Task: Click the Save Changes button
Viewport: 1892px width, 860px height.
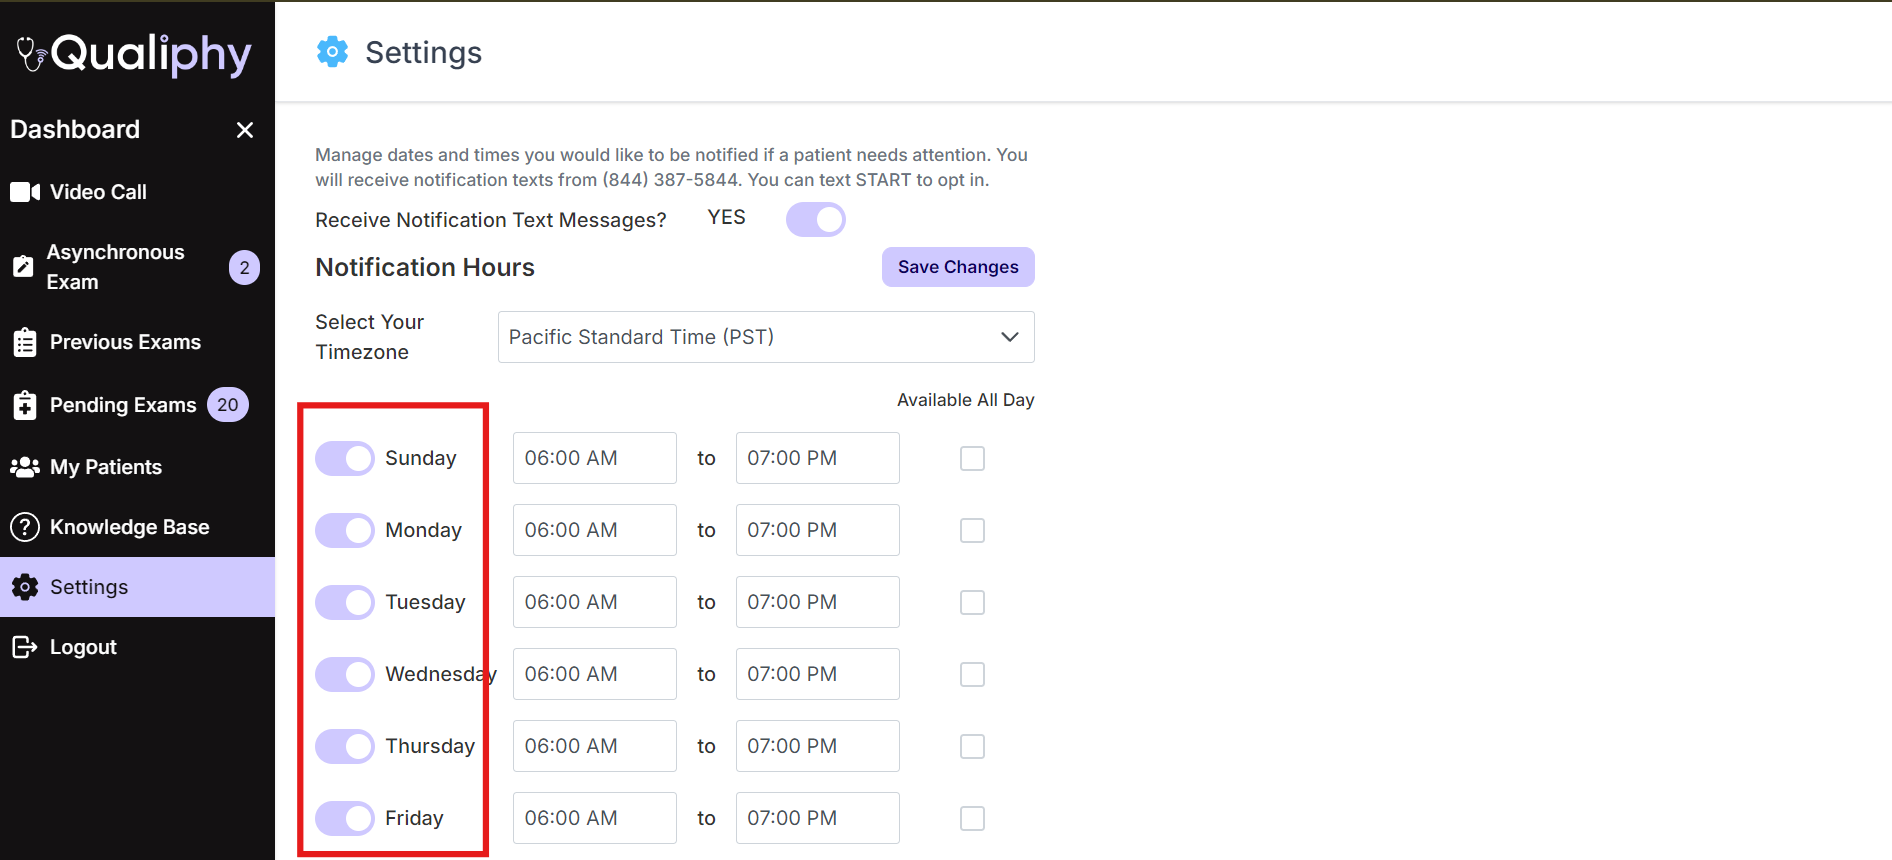Action: 957,267
